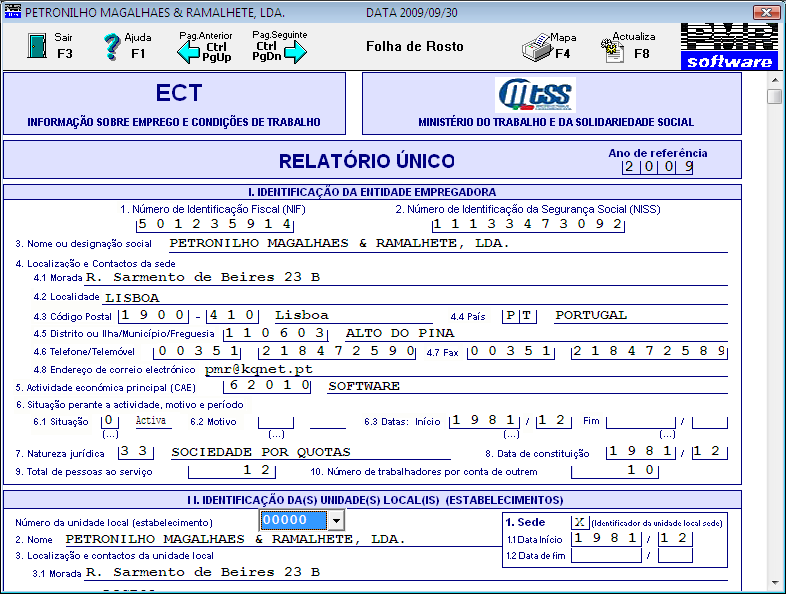
Task: Click the PORTUGAL country name text
Action: pos(591,315)
